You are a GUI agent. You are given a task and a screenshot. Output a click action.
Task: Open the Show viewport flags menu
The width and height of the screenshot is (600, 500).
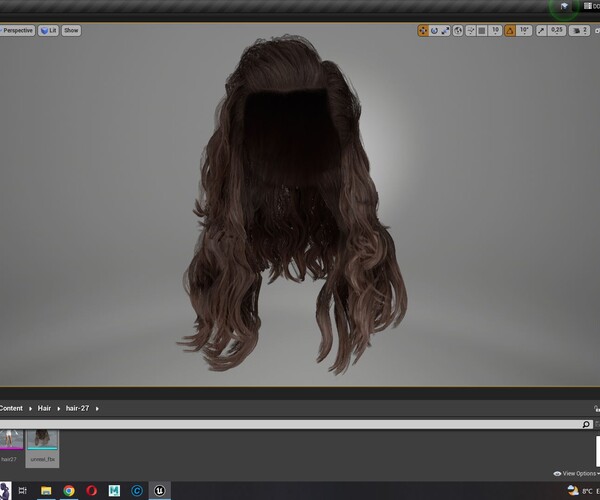click(x=71, y=31)
